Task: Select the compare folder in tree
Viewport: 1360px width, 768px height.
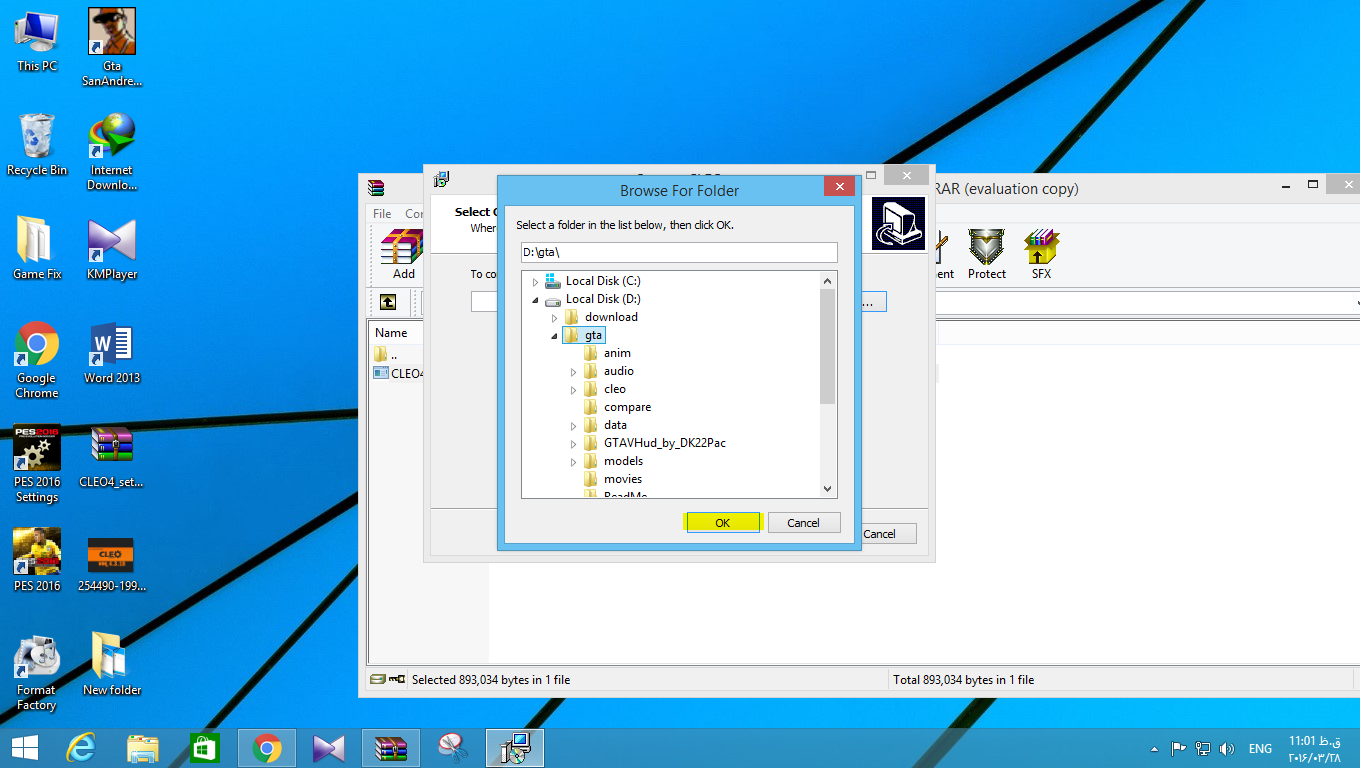Action: coord(627,407)
